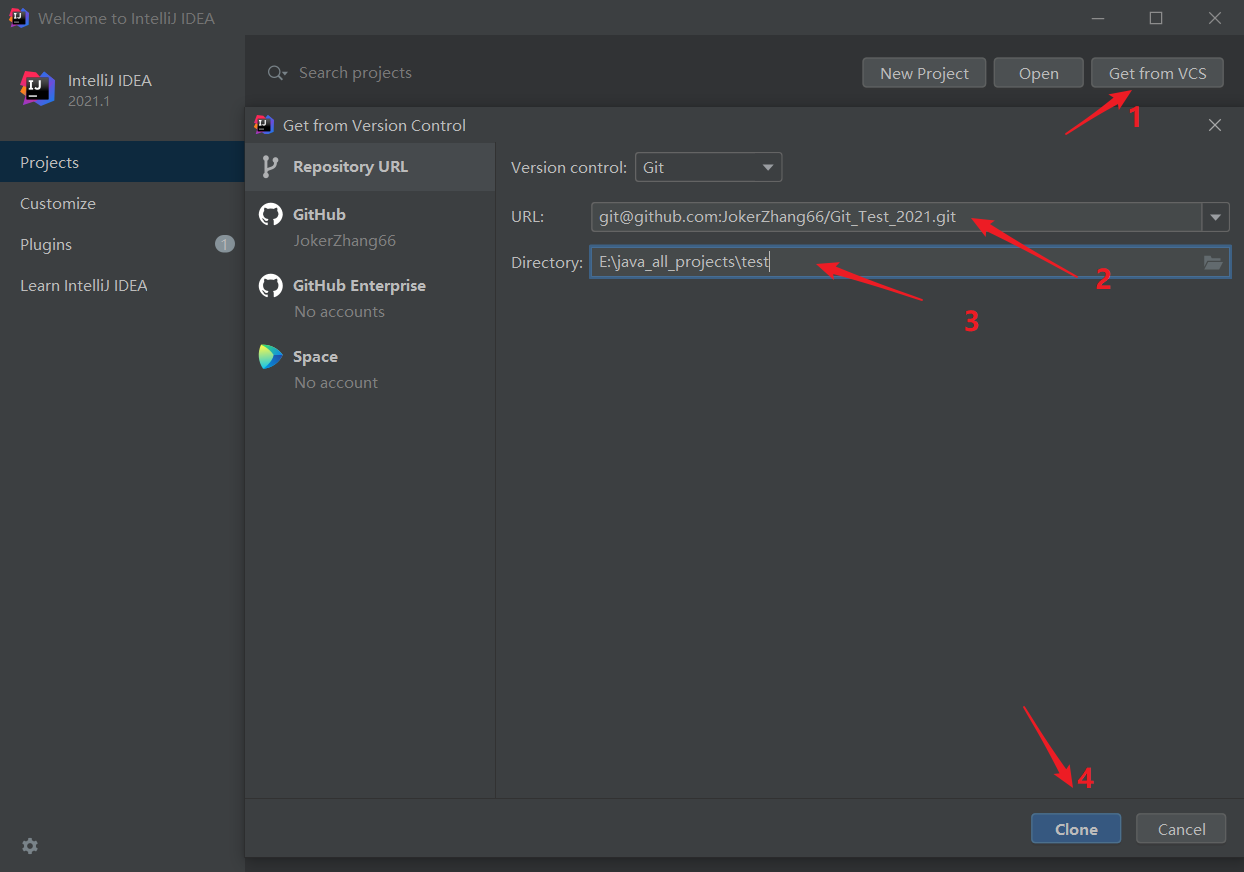Click the folder browse icon in Directory field
The image size is (1244, 872).
point(1213,263)
